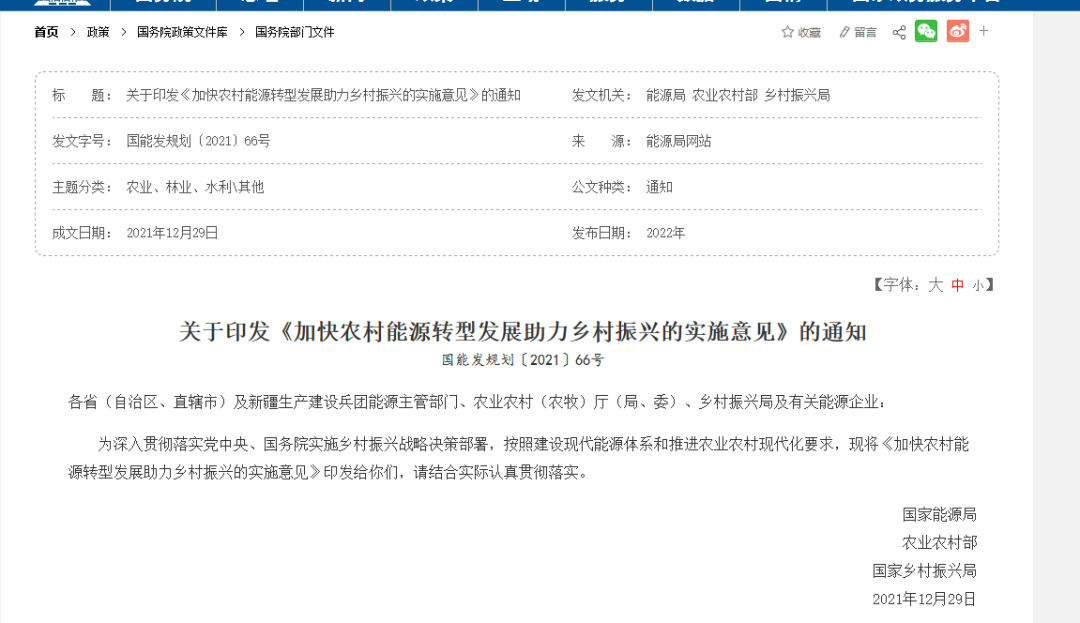This screenshot has height=623, width=1080.
Task: Click the 留言 pencil icon to comment
Action: [845, 31]
